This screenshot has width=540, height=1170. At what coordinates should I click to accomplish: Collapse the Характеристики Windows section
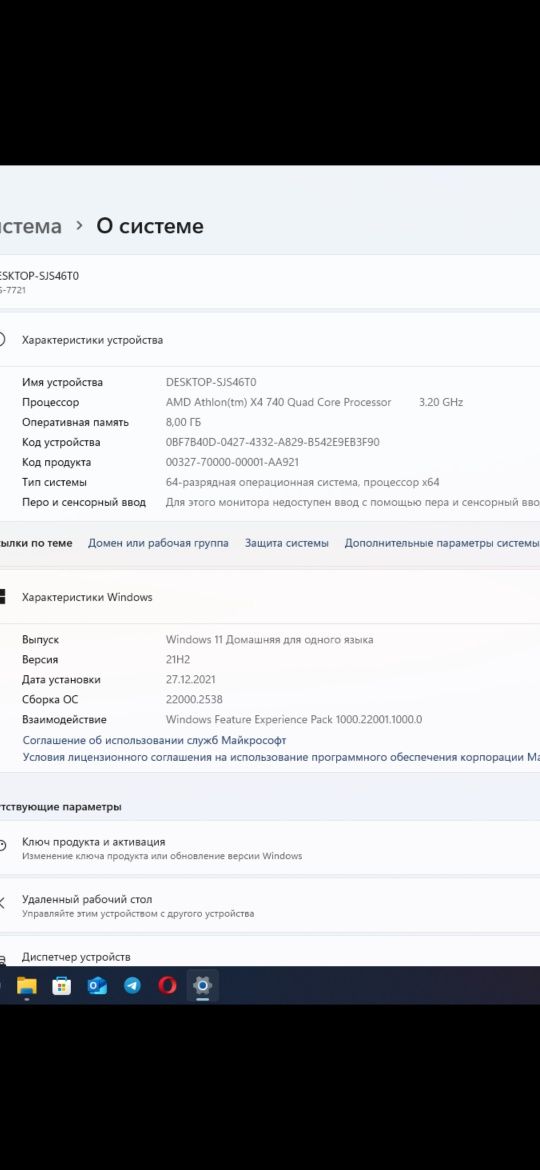coord(270,597)
